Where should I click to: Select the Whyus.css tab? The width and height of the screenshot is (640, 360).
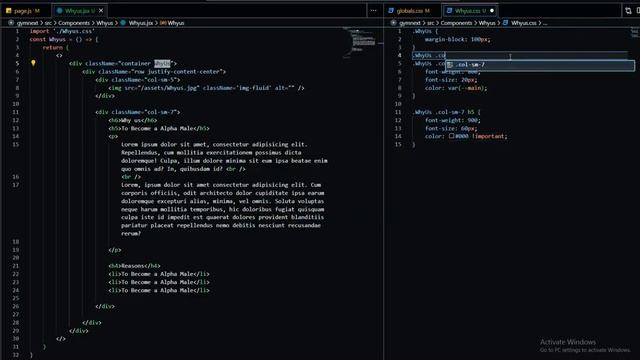(x=470, y=11)
